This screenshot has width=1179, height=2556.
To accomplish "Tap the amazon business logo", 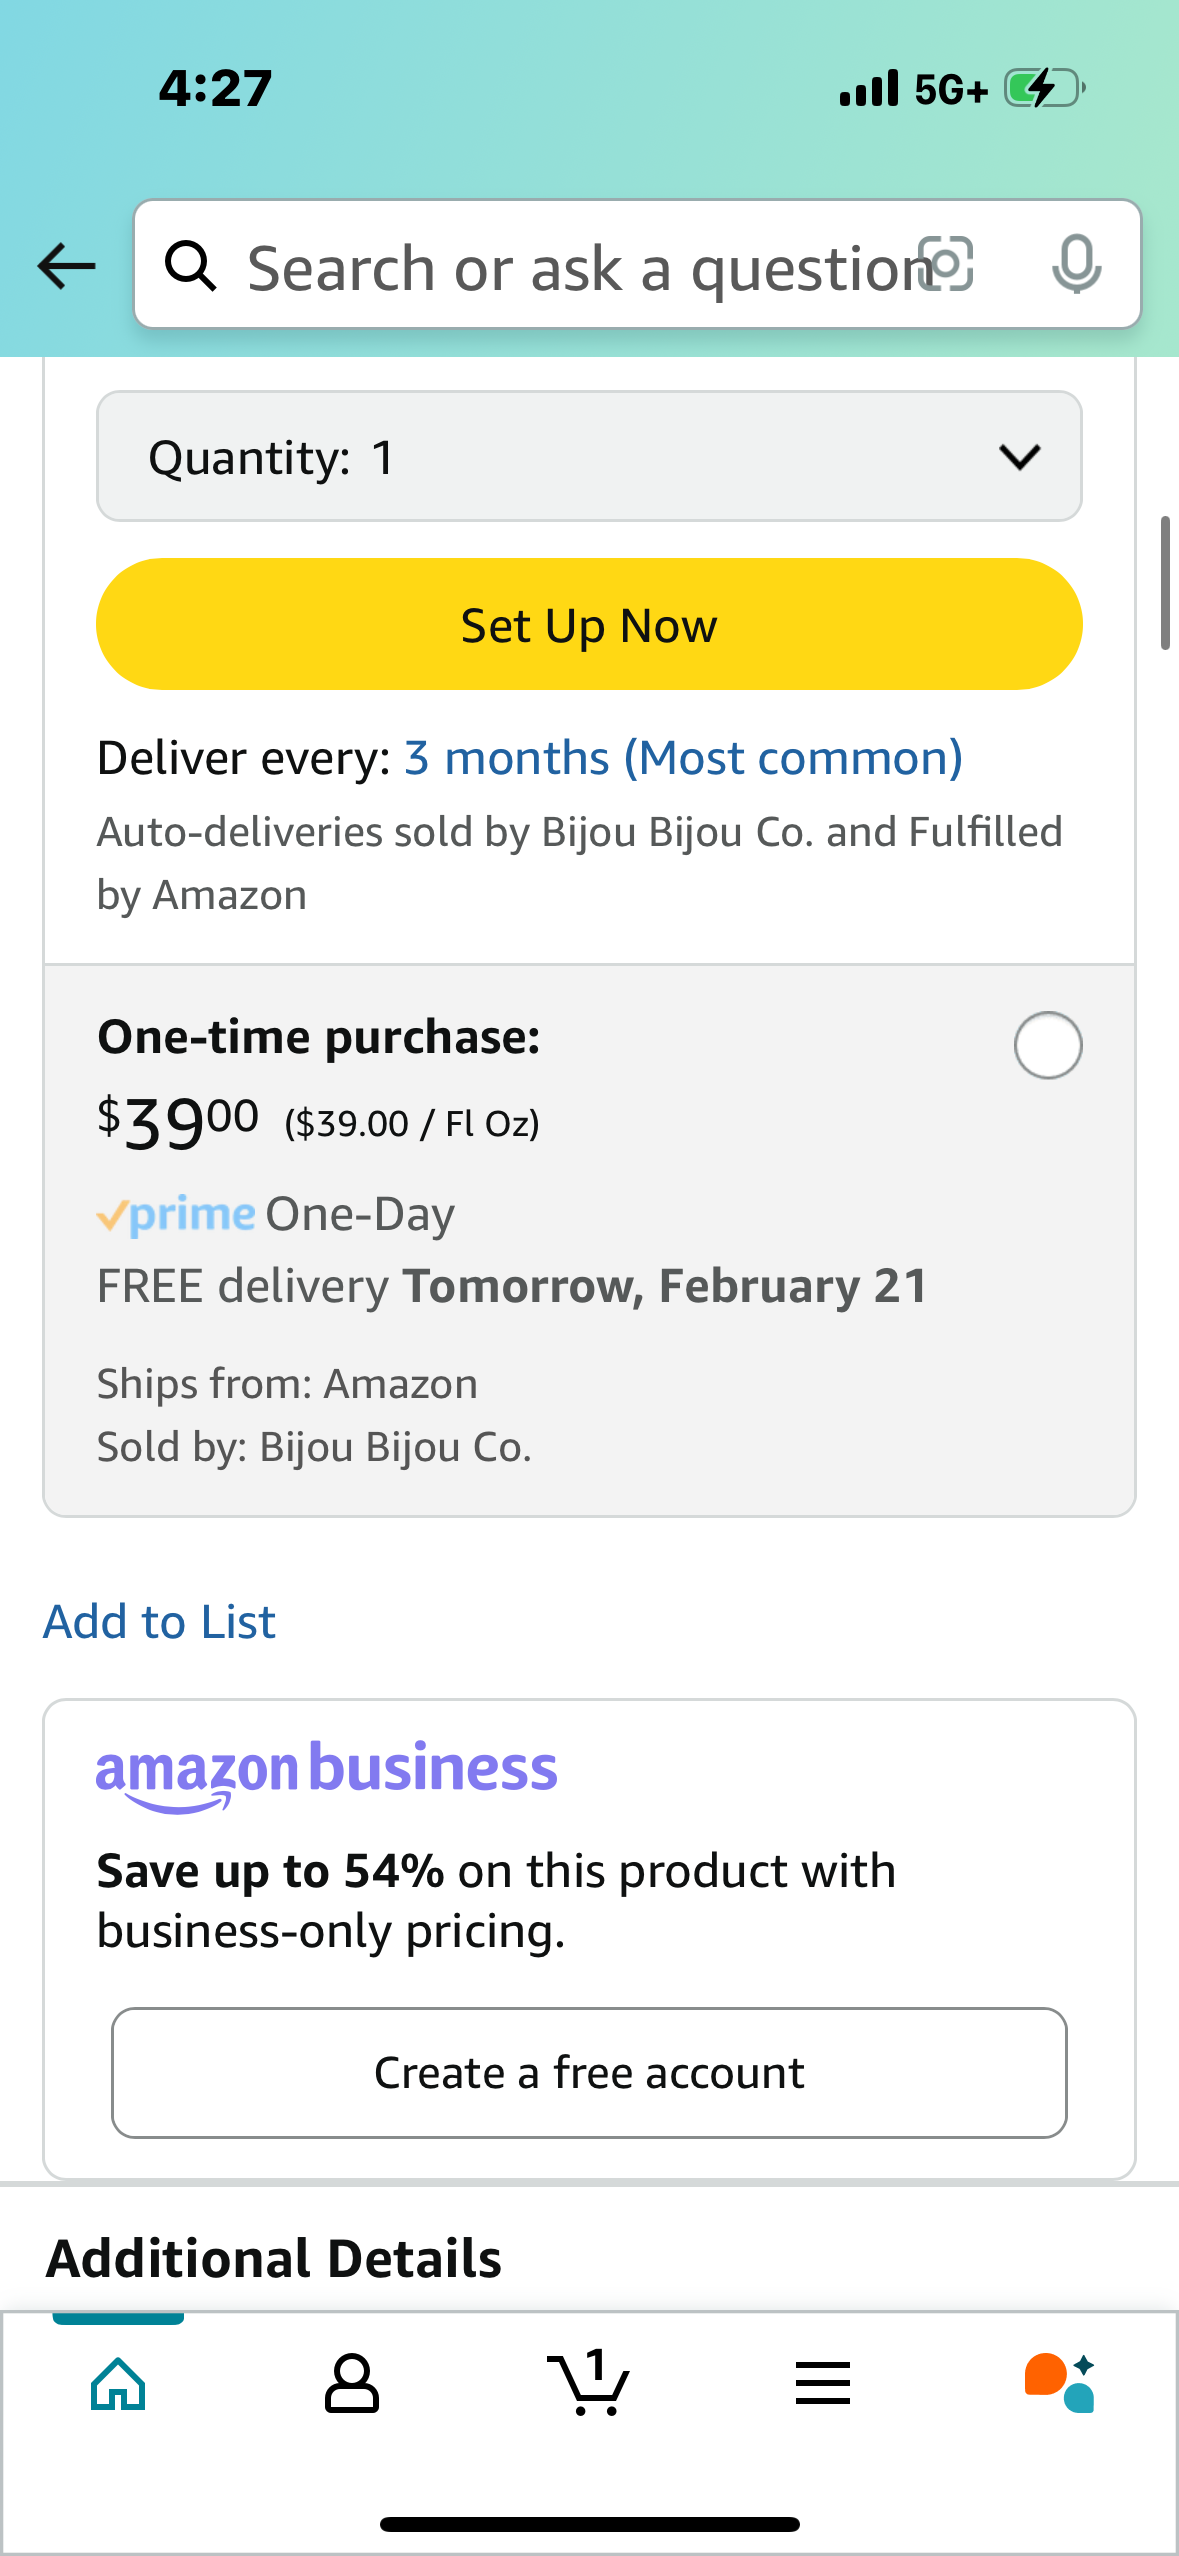I will [x=326, y=1776].
